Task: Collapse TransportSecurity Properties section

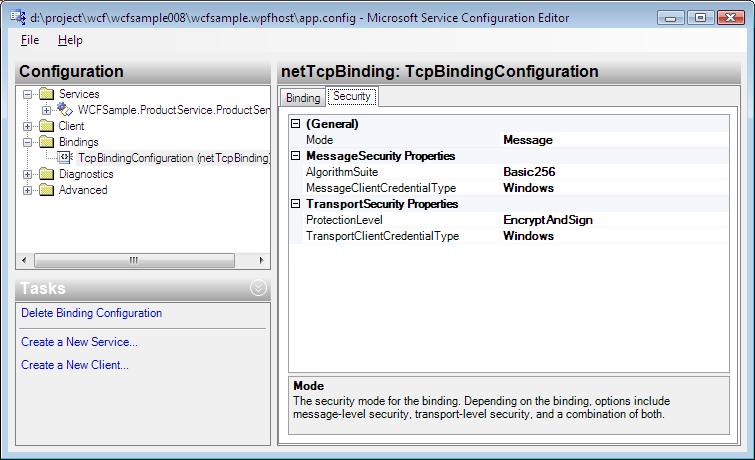Action: 295,204
